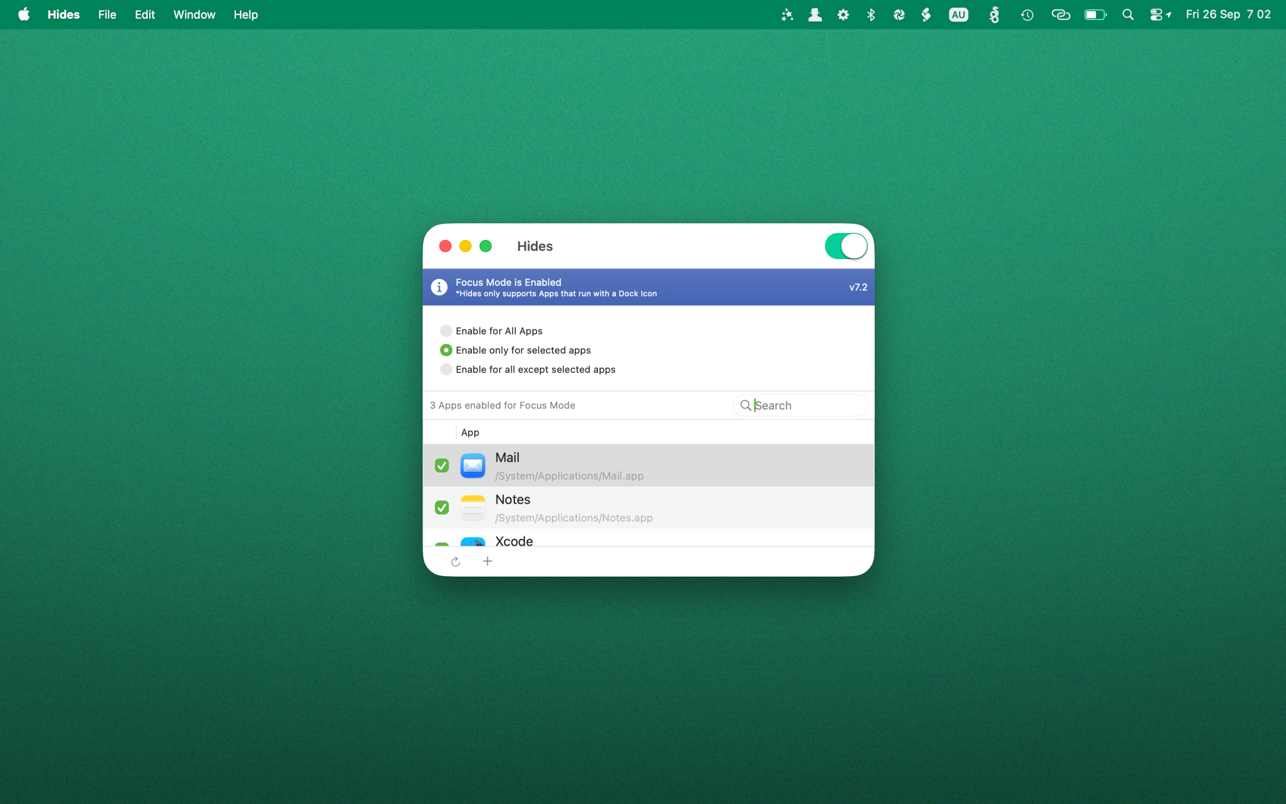1286x804 pixels.
Task: Minimize the Hides window
Action: pos(465,246)
